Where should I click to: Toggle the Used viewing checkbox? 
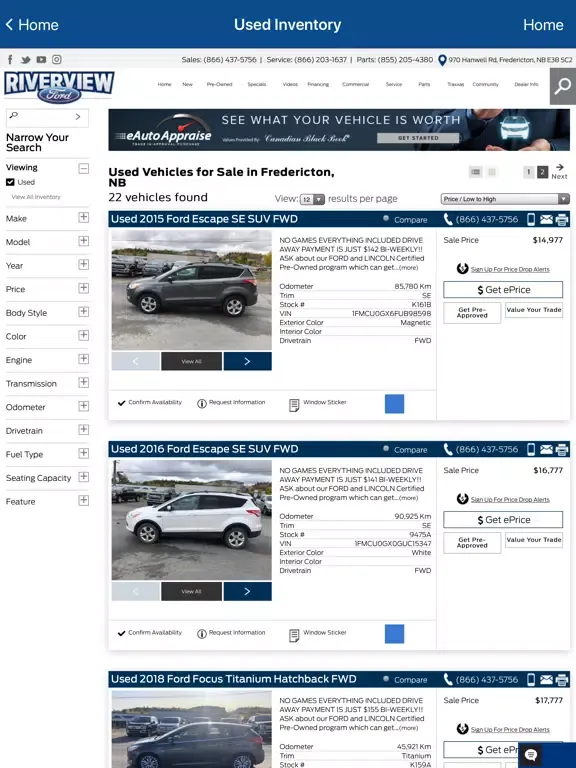pyautogui.click(x=10, y=182)
